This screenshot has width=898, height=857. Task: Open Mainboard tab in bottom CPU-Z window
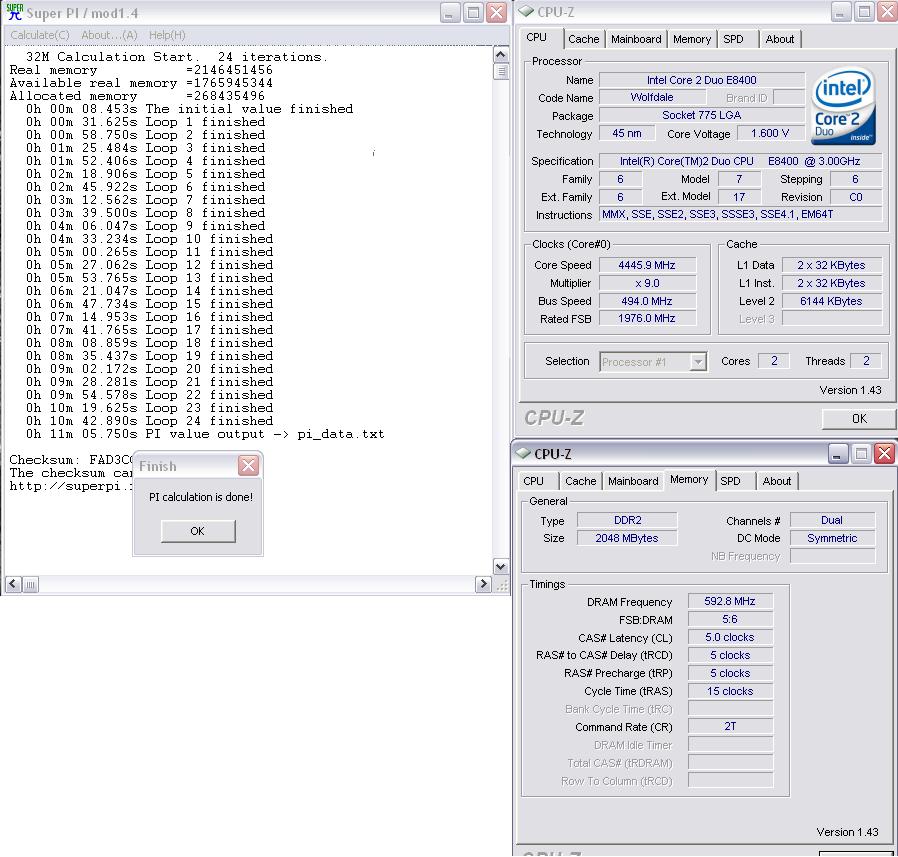[x=633, y=481]
